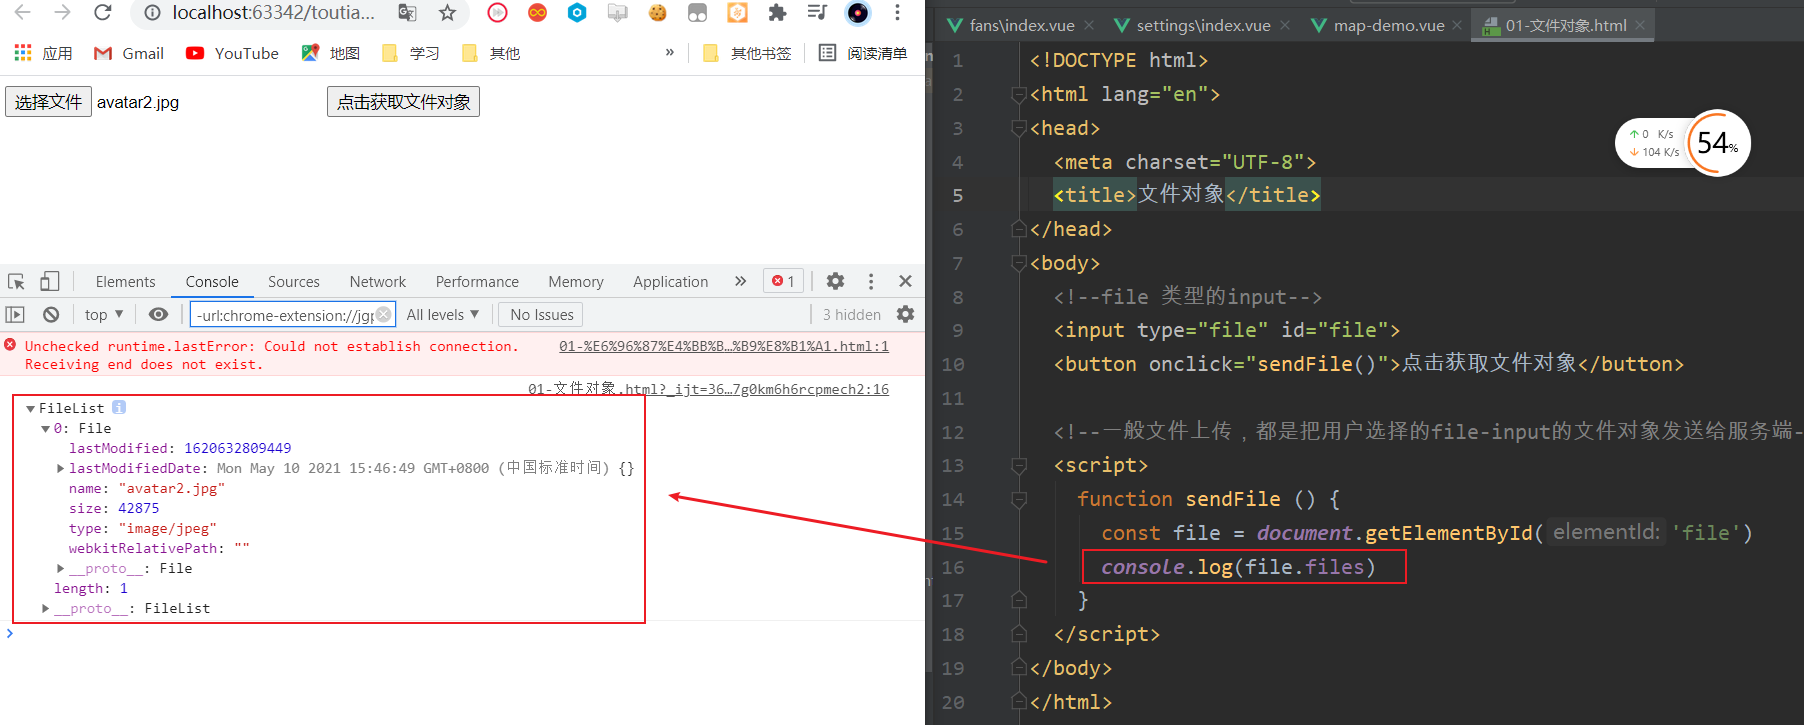Open the 阅读清单 reading list
The width and height of the screenshot is (1804, 725).
(x=862, y=53)
